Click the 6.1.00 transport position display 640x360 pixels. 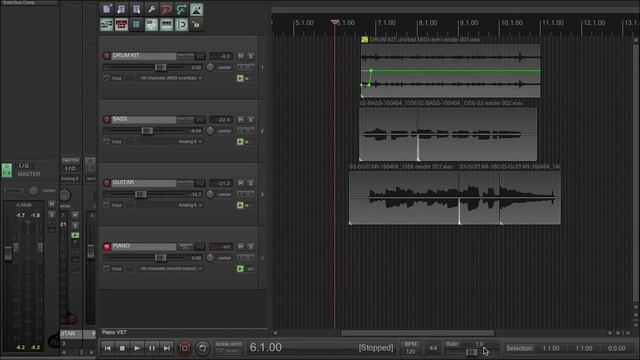tap(266, 348)
